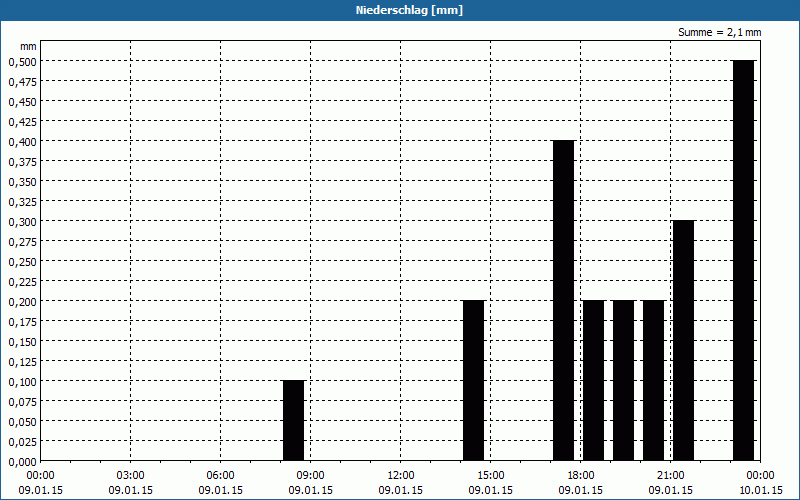The image size is (800, 500).
Task: Click the 0,375 y-axis value
Action: pyautogui.click(x=22, y=161)
